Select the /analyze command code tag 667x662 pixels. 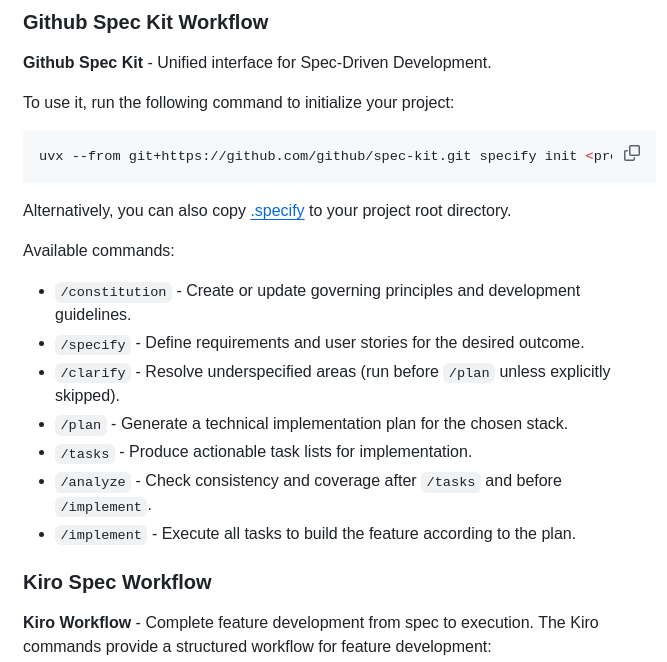[93, 482]
